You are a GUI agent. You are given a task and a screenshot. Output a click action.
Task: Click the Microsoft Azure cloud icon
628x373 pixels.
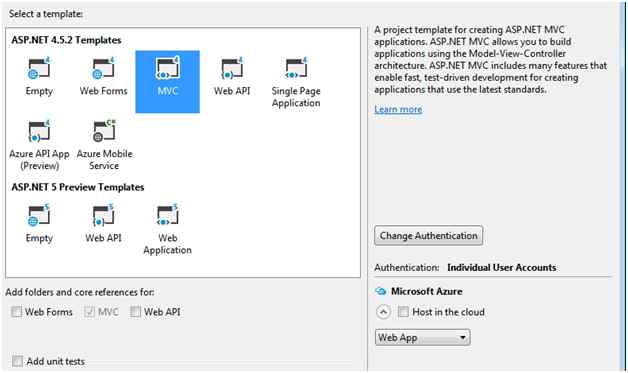380,291
